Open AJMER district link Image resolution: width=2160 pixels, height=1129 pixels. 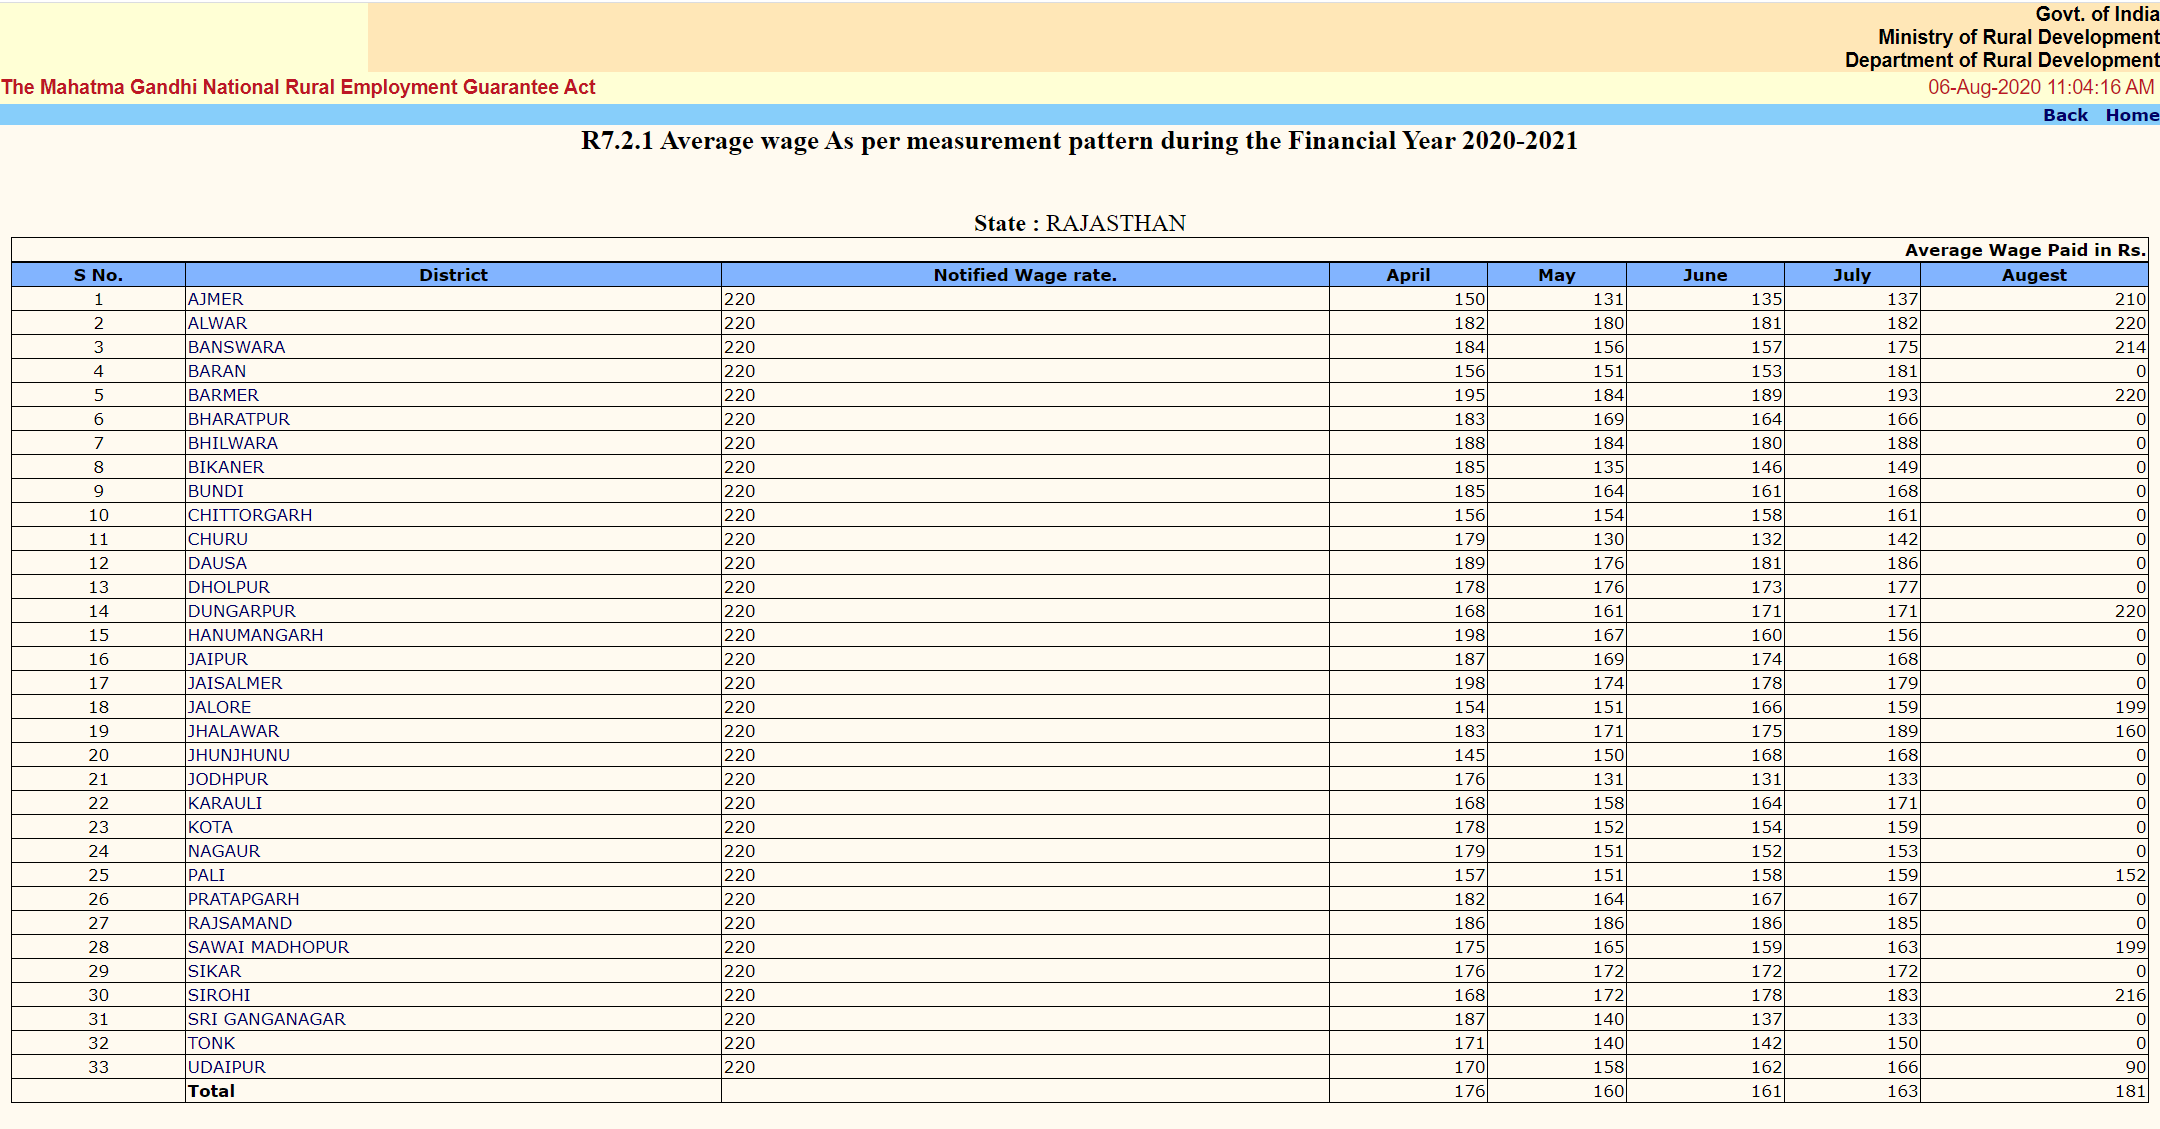(x=215, y=299)
